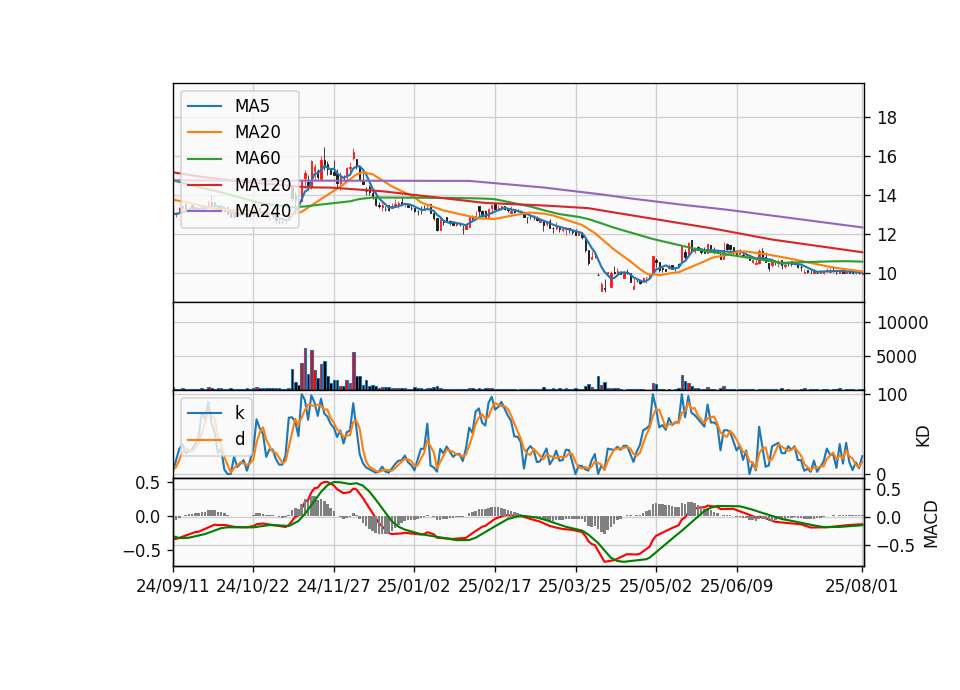Click the purple MA240 legend line sample
This screenshot has width=960, height=690.
(204, 211)
